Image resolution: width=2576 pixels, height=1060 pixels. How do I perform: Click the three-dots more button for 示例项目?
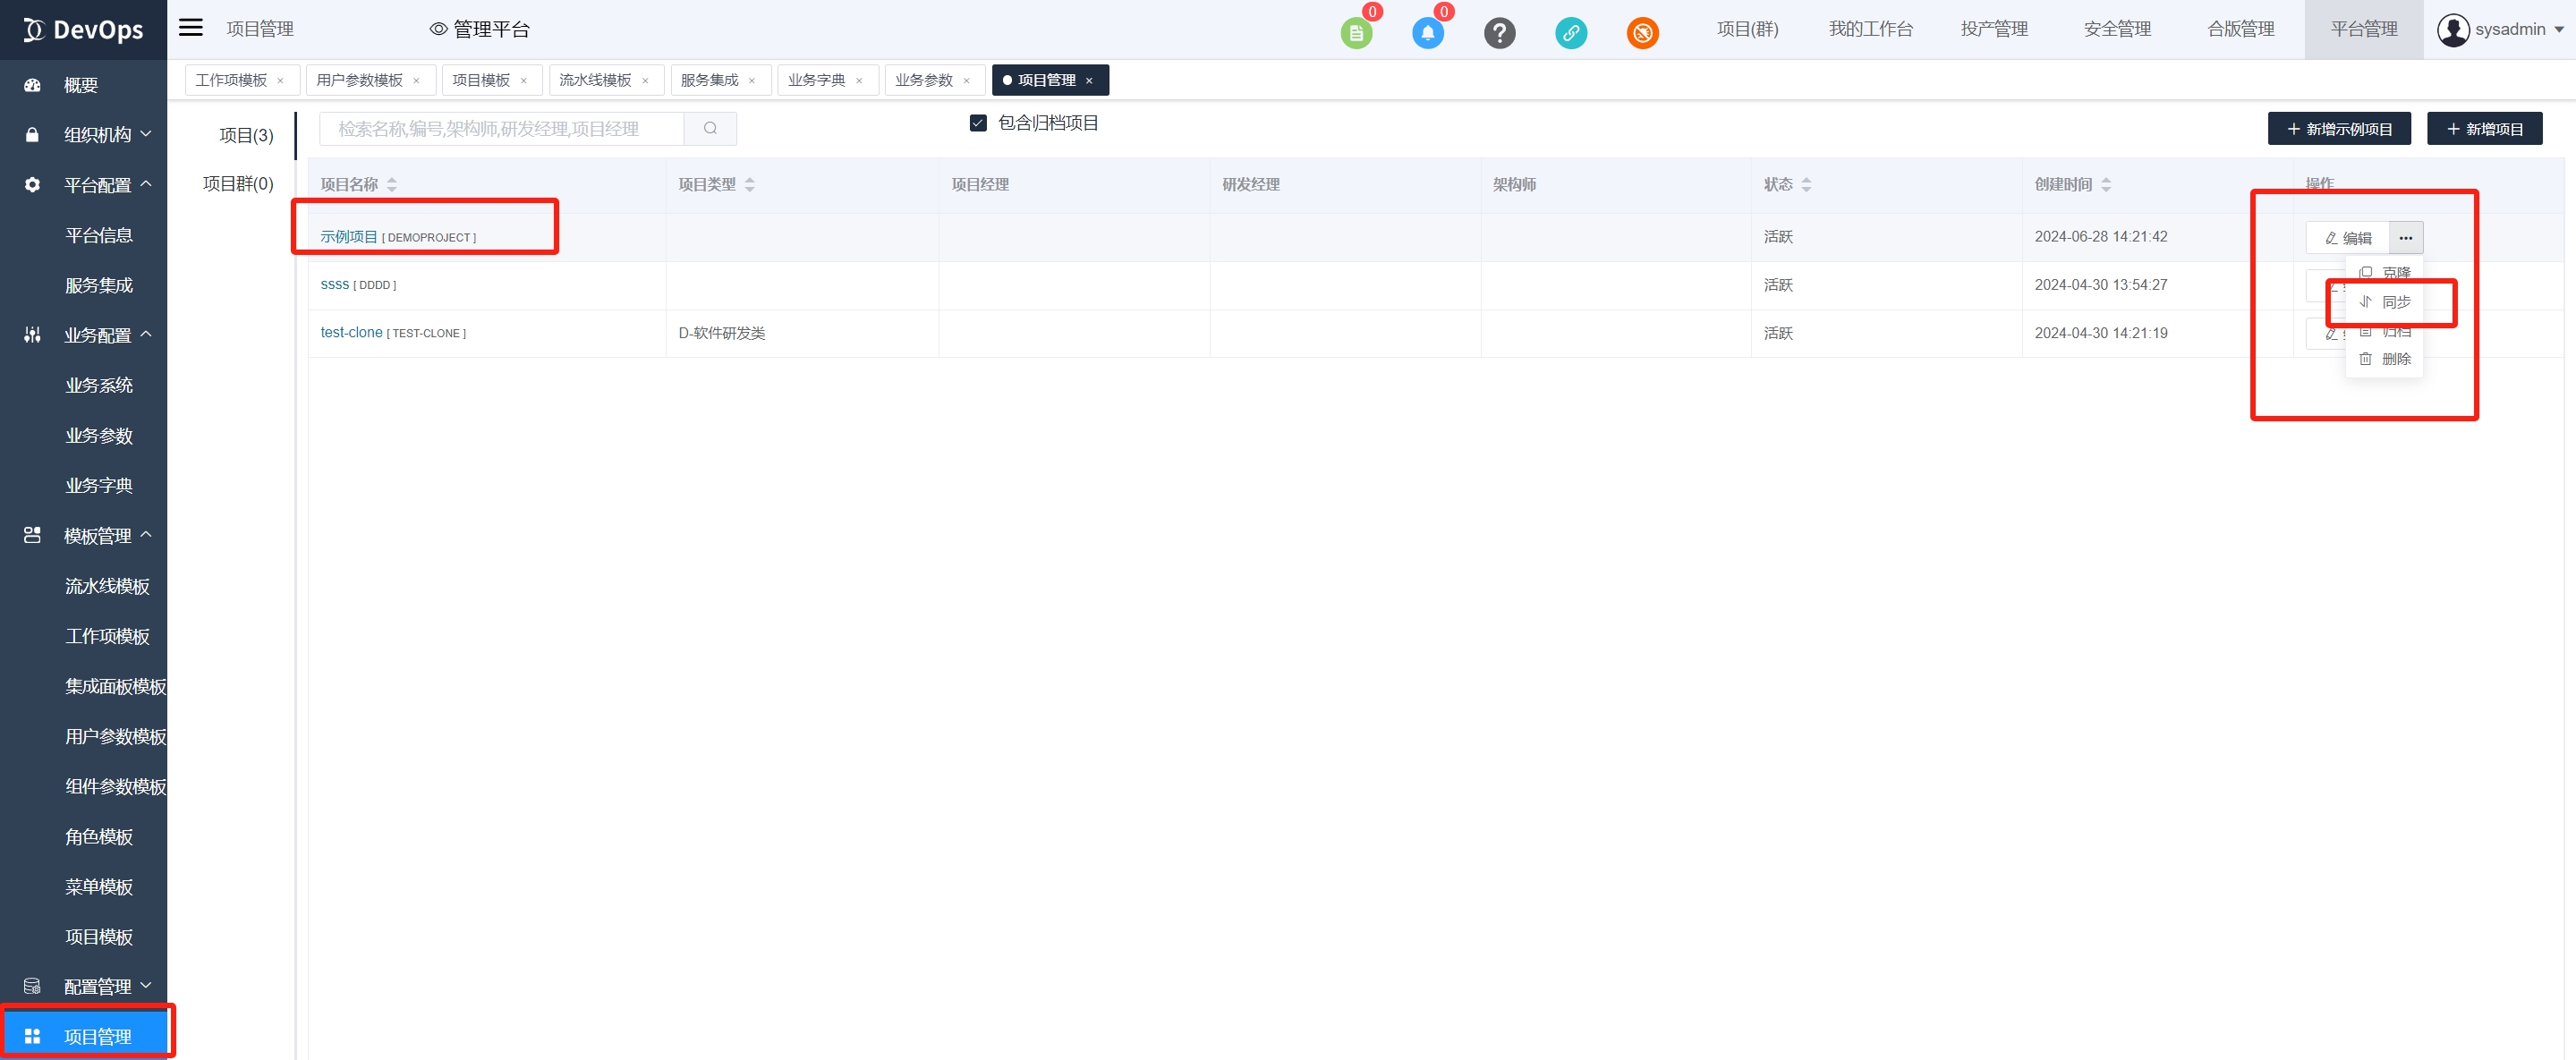[2405, 237]
